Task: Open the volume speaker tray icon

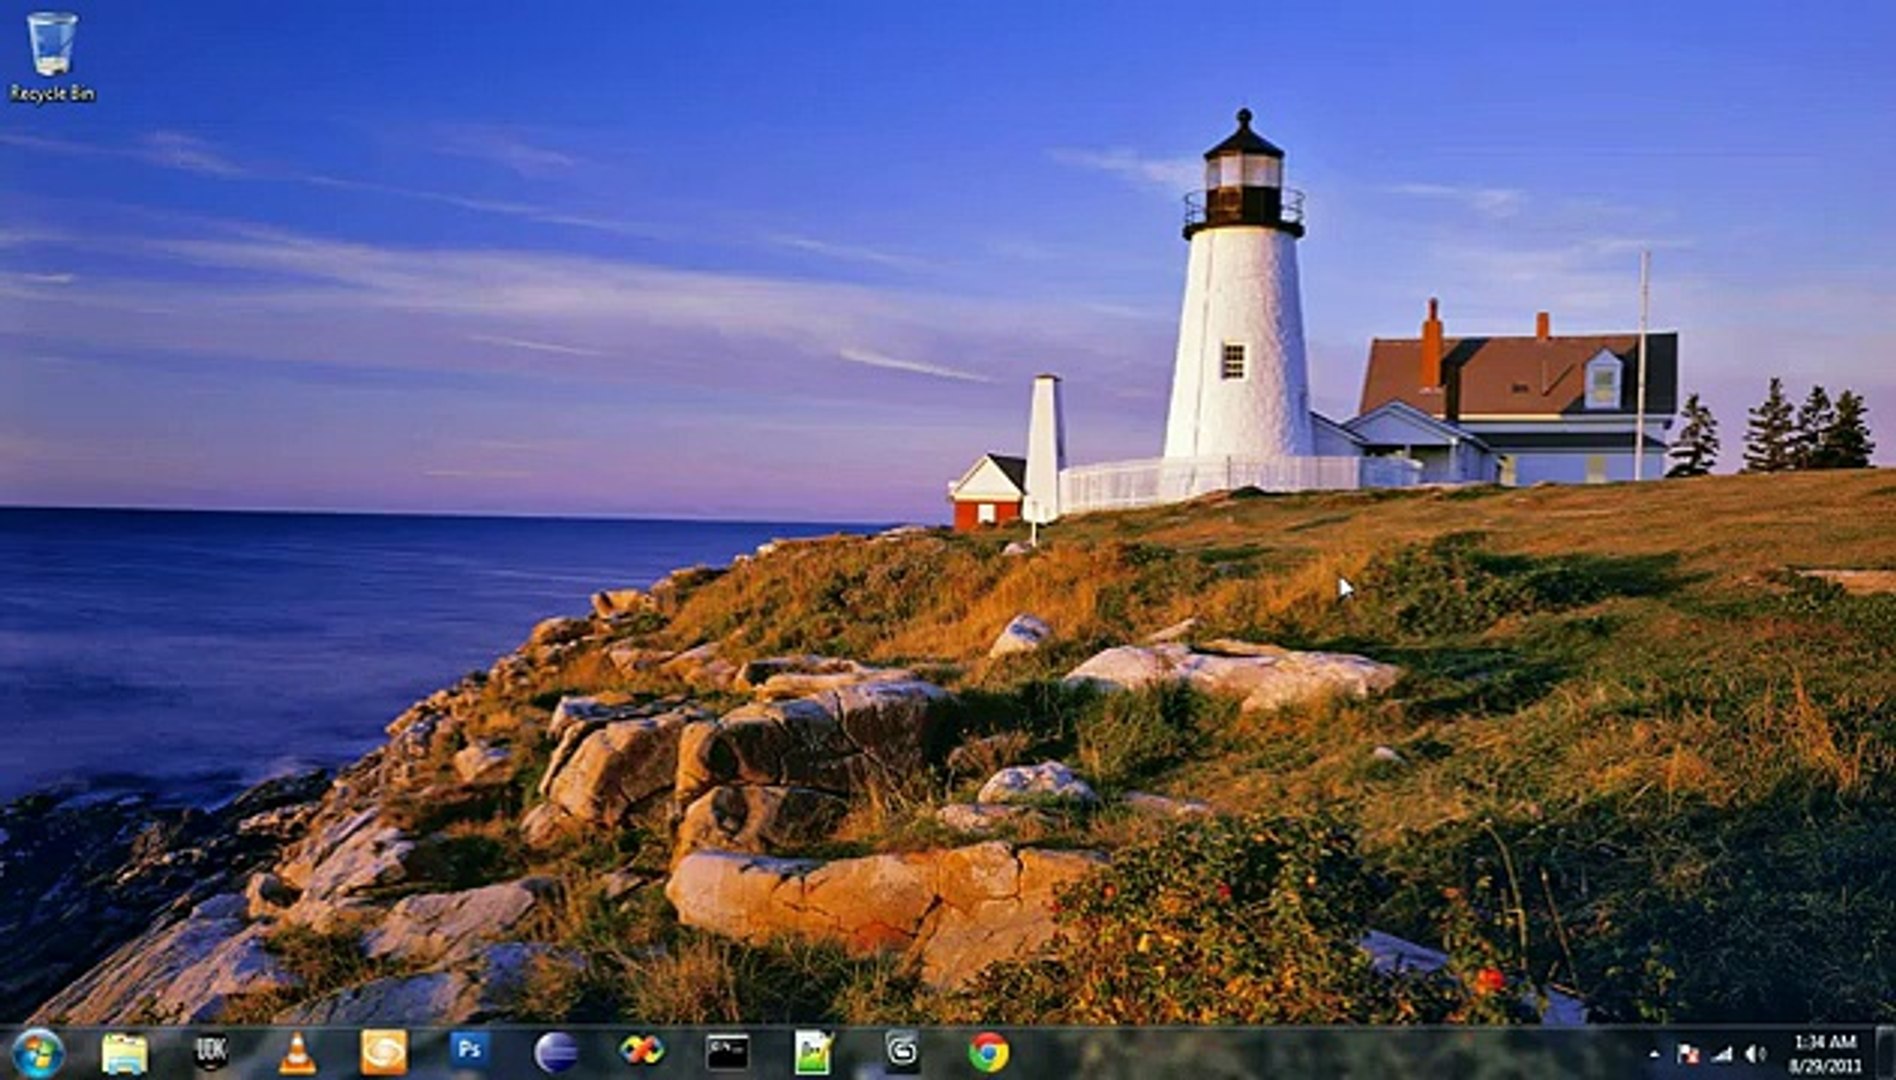Action: pos(1754,1054)
